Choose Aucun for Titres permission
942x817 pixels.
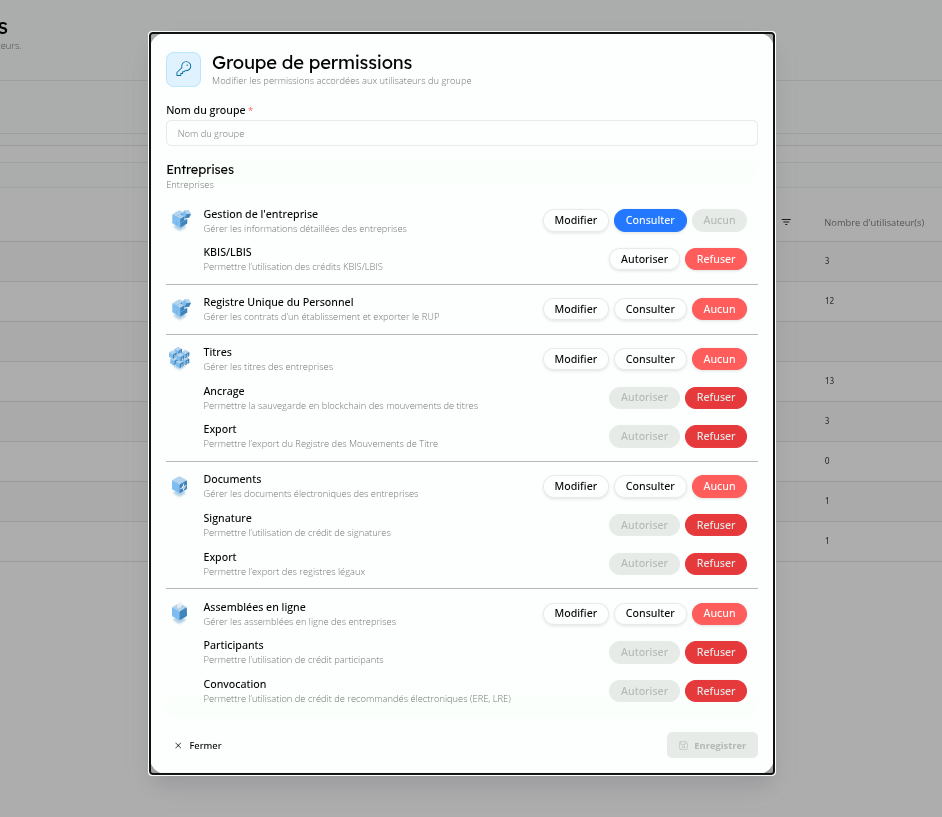coord(719,359)
